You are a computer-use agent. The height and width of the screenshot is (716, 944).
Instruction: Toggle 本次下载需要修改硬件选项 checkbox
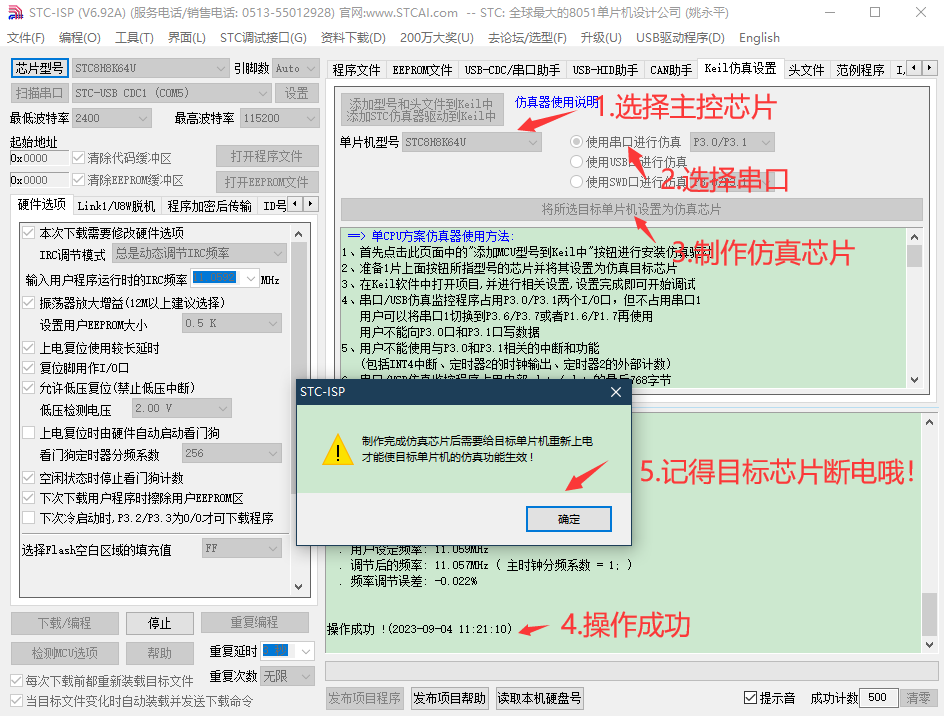pyautogui.click(x=28, y=232)
